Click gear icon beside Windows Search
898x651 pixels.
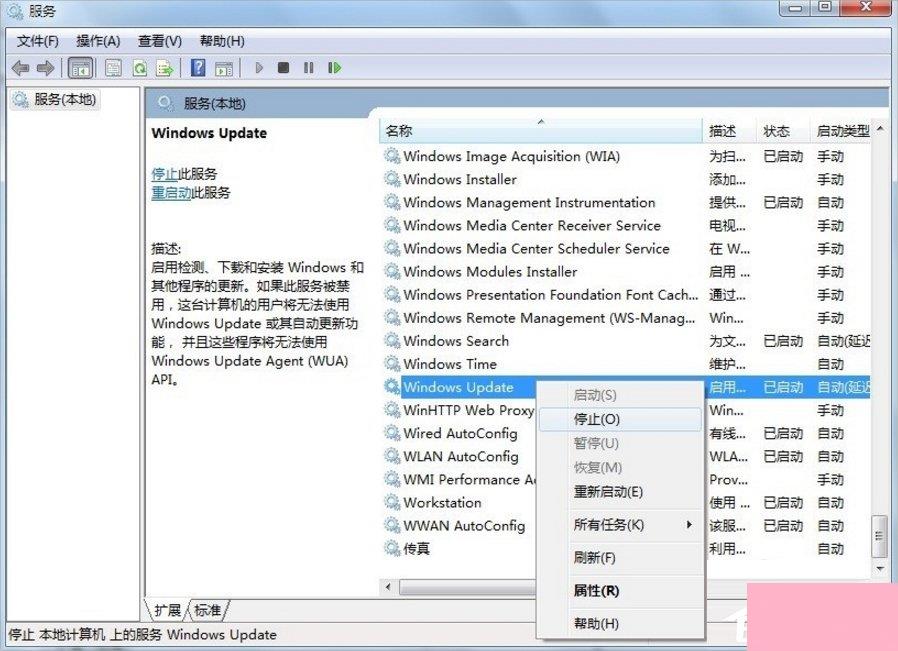pyautogui.click(x=392, y=341)
